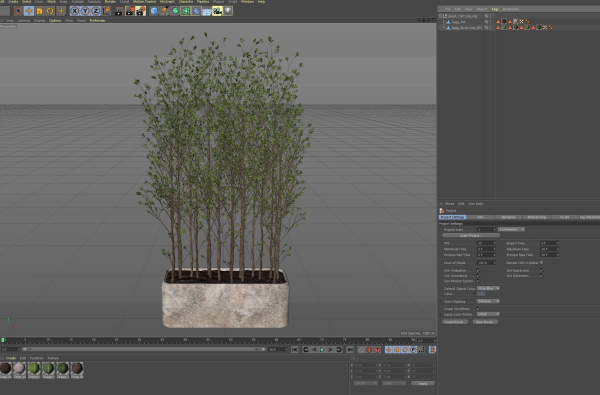Open the Tags menu in Object Manager
600x395 pixels.
point(495,9)
